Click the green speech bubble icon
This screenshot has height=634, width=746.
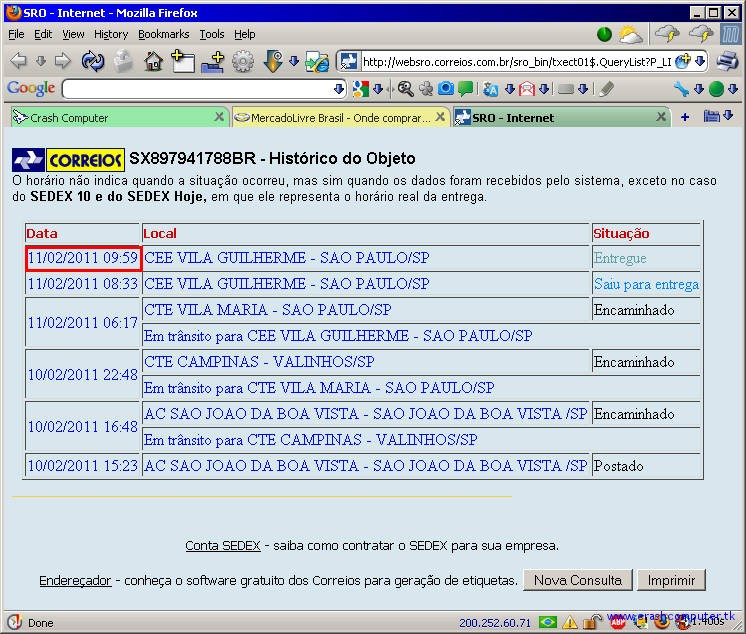pyautogui.click(x=465, y=88)
